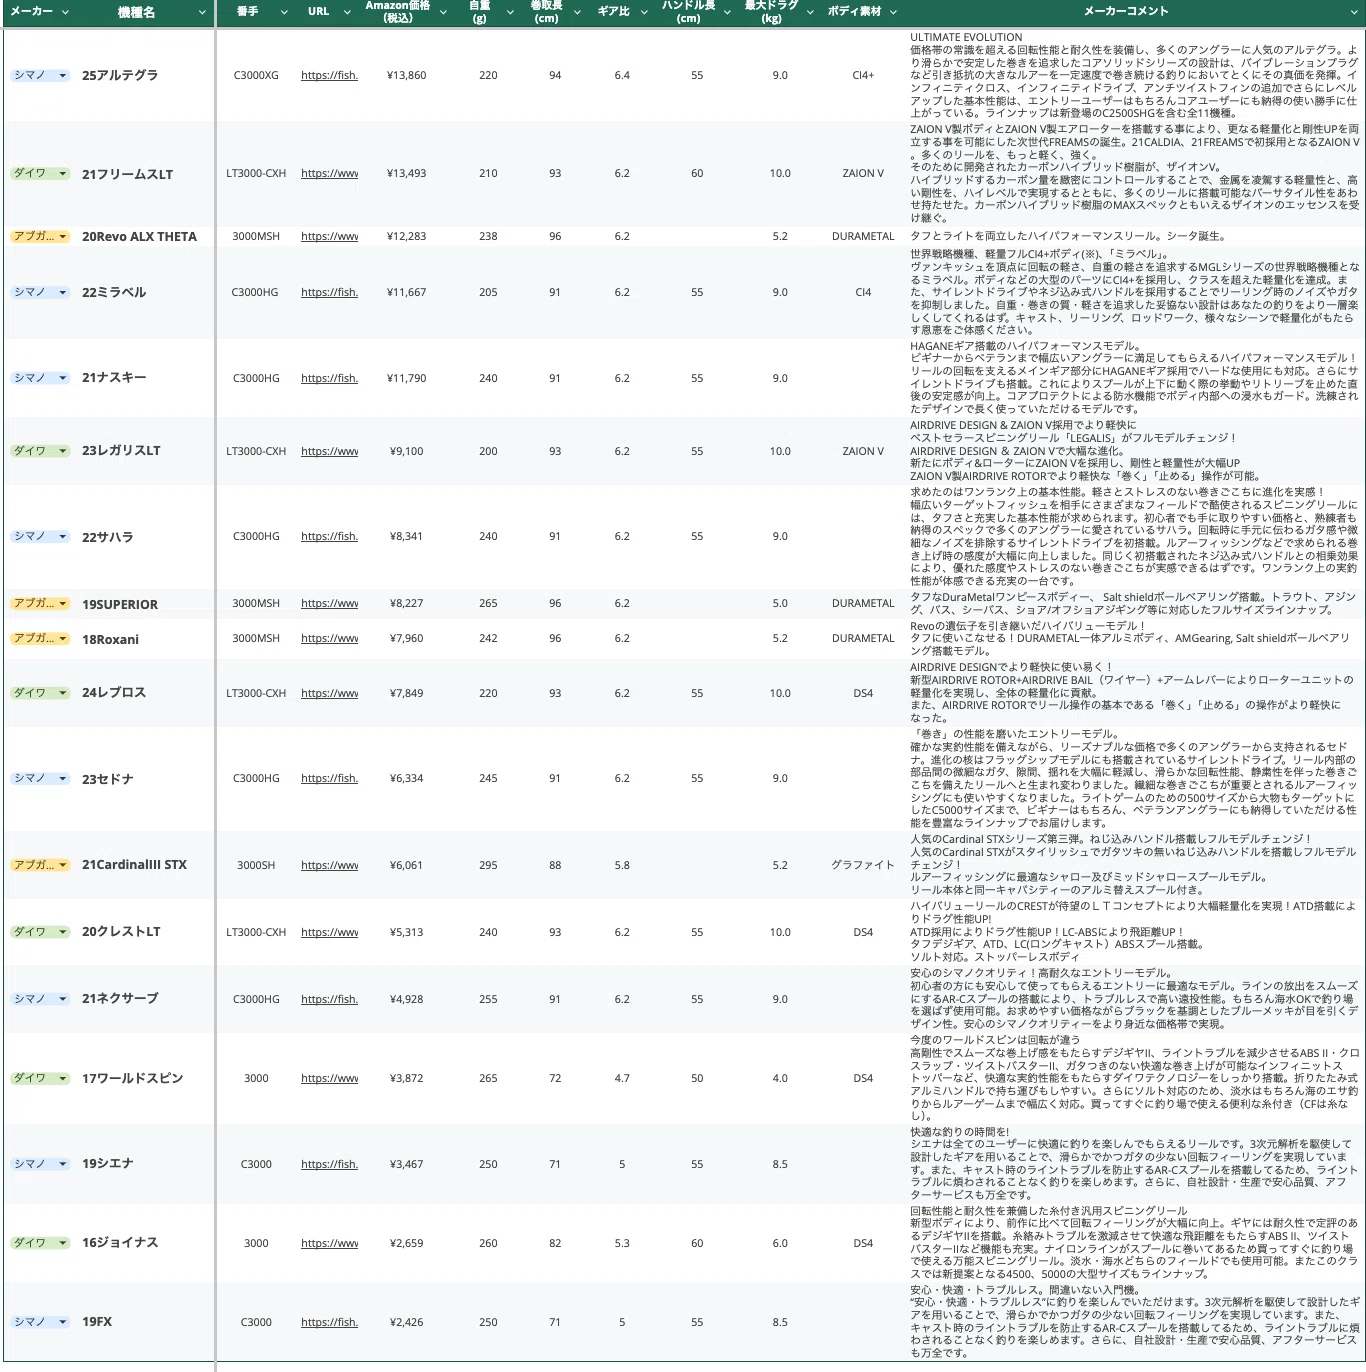
Task: Open the ギア比 column filter dropdown
Action: coord(645,12)
